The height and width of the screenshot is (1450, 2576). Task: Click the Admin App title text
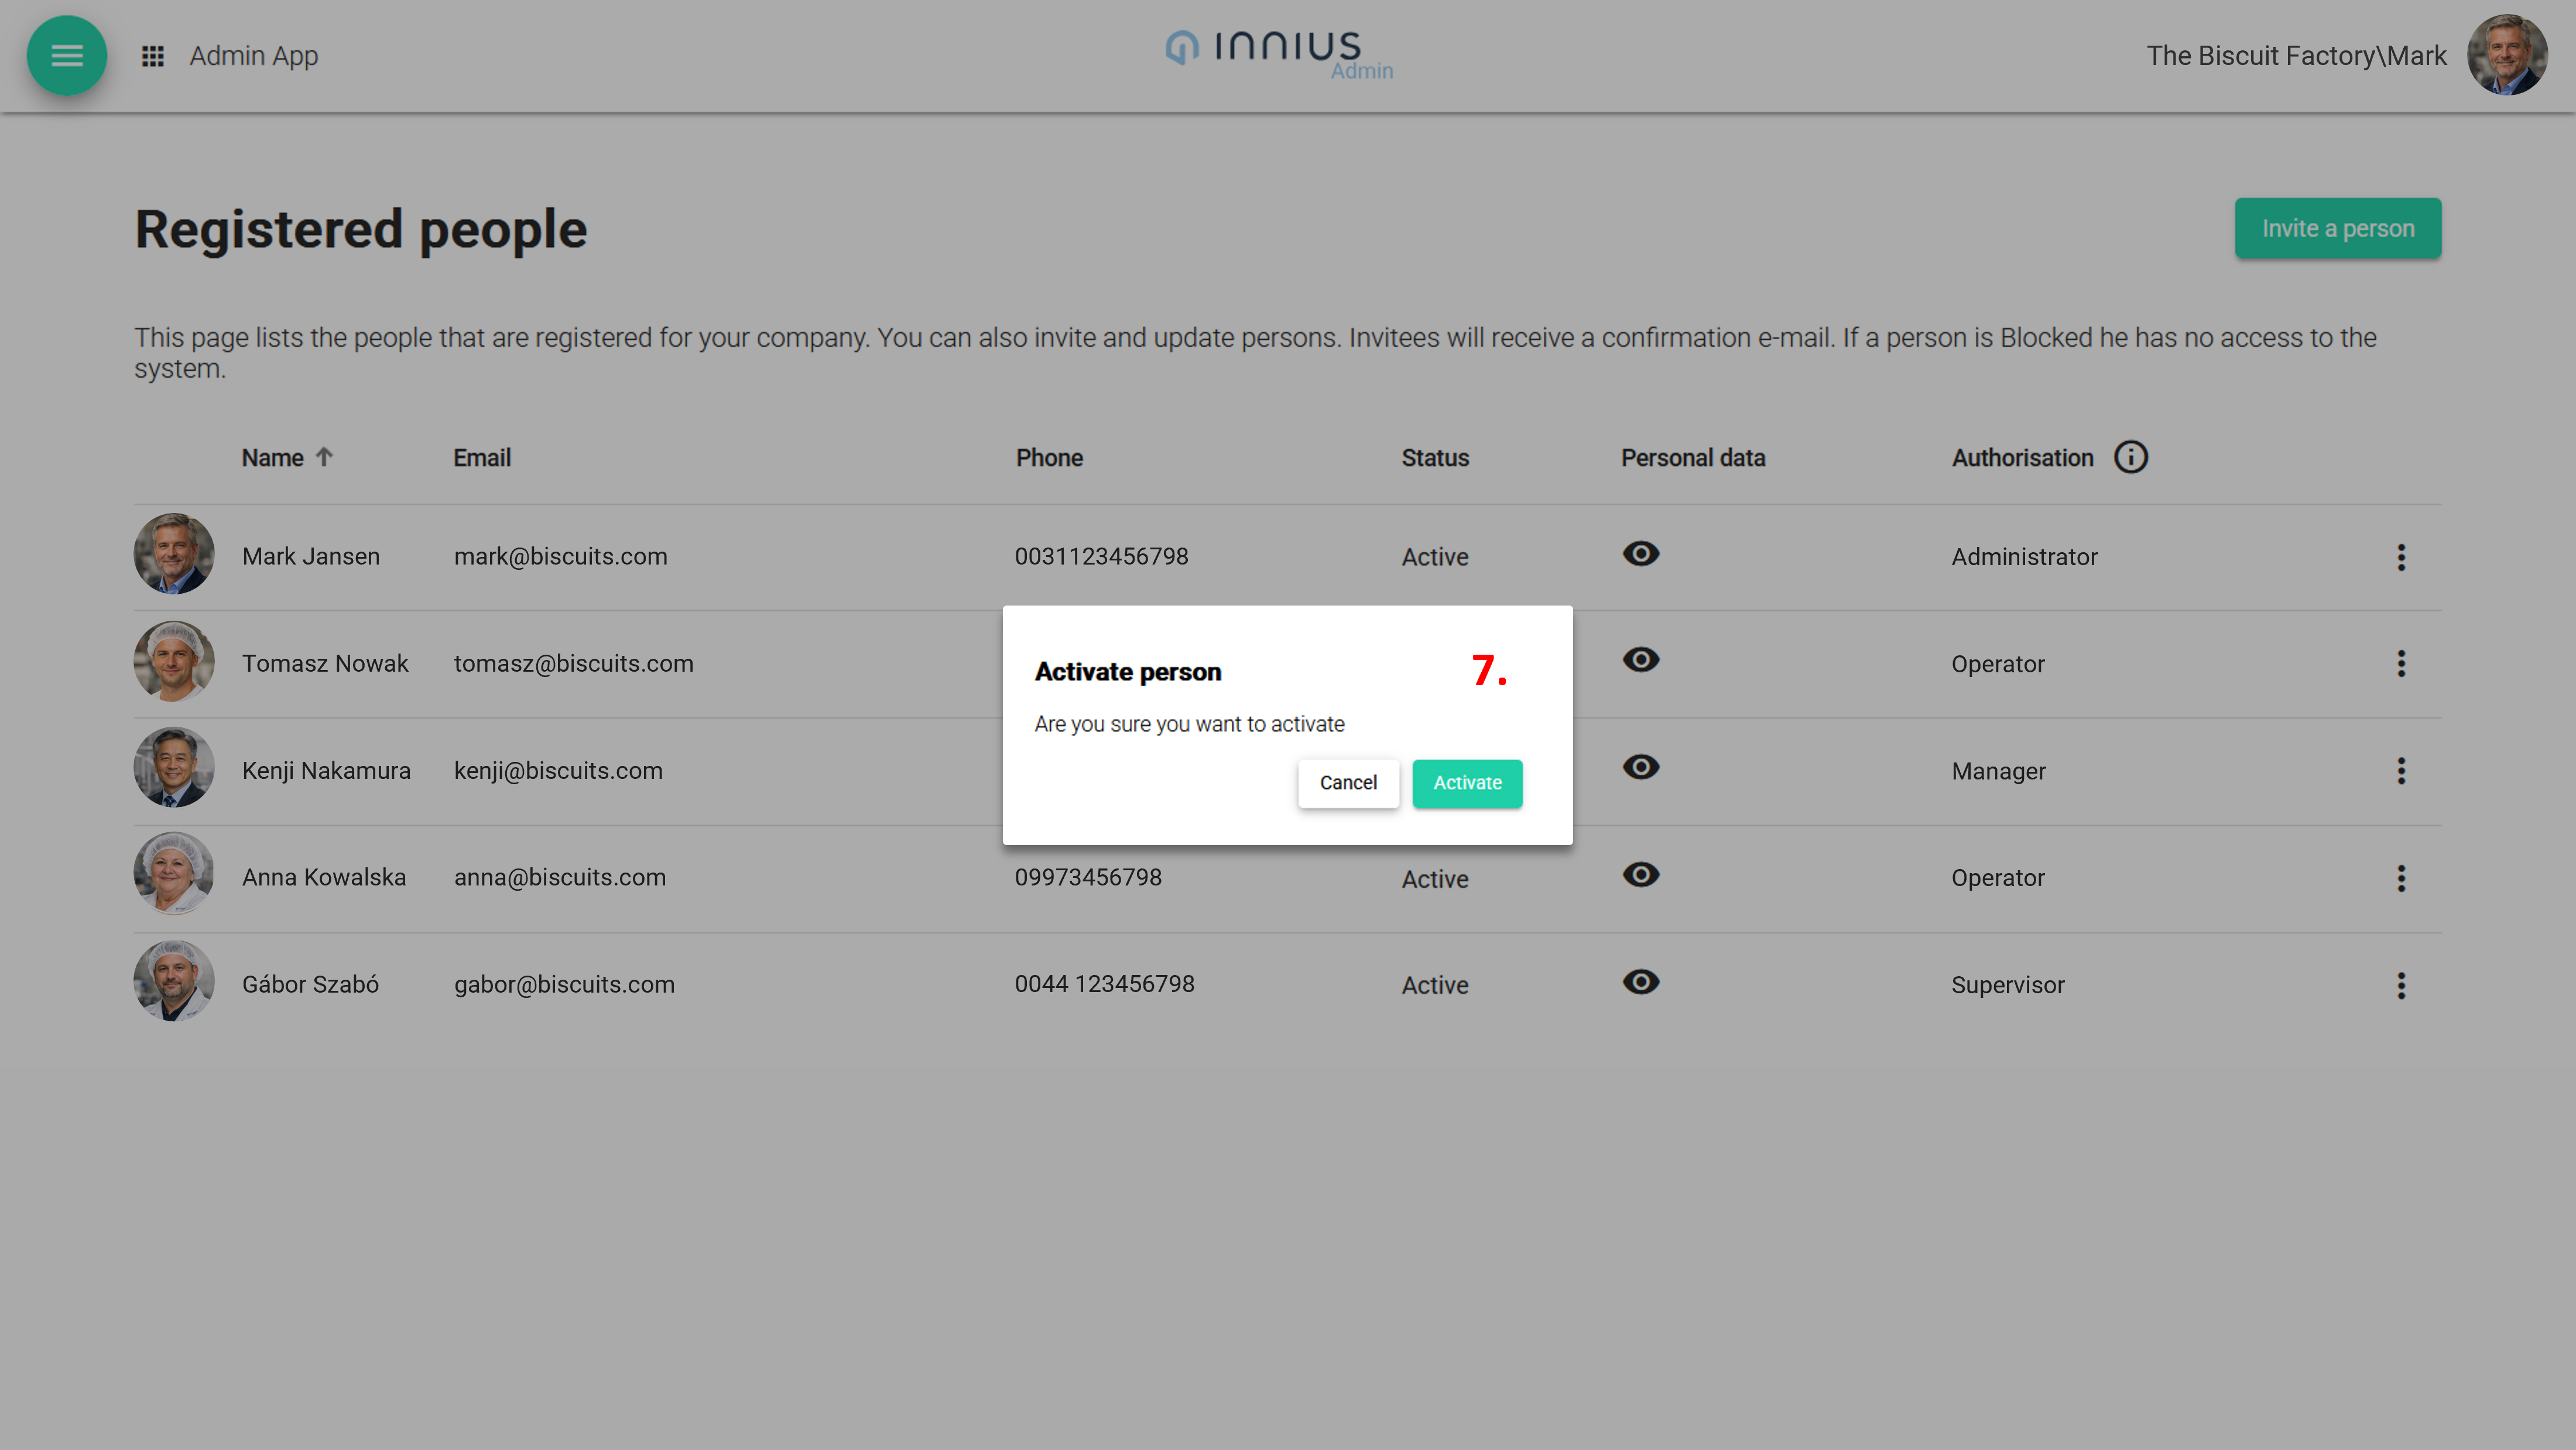(x=254, y=56)
